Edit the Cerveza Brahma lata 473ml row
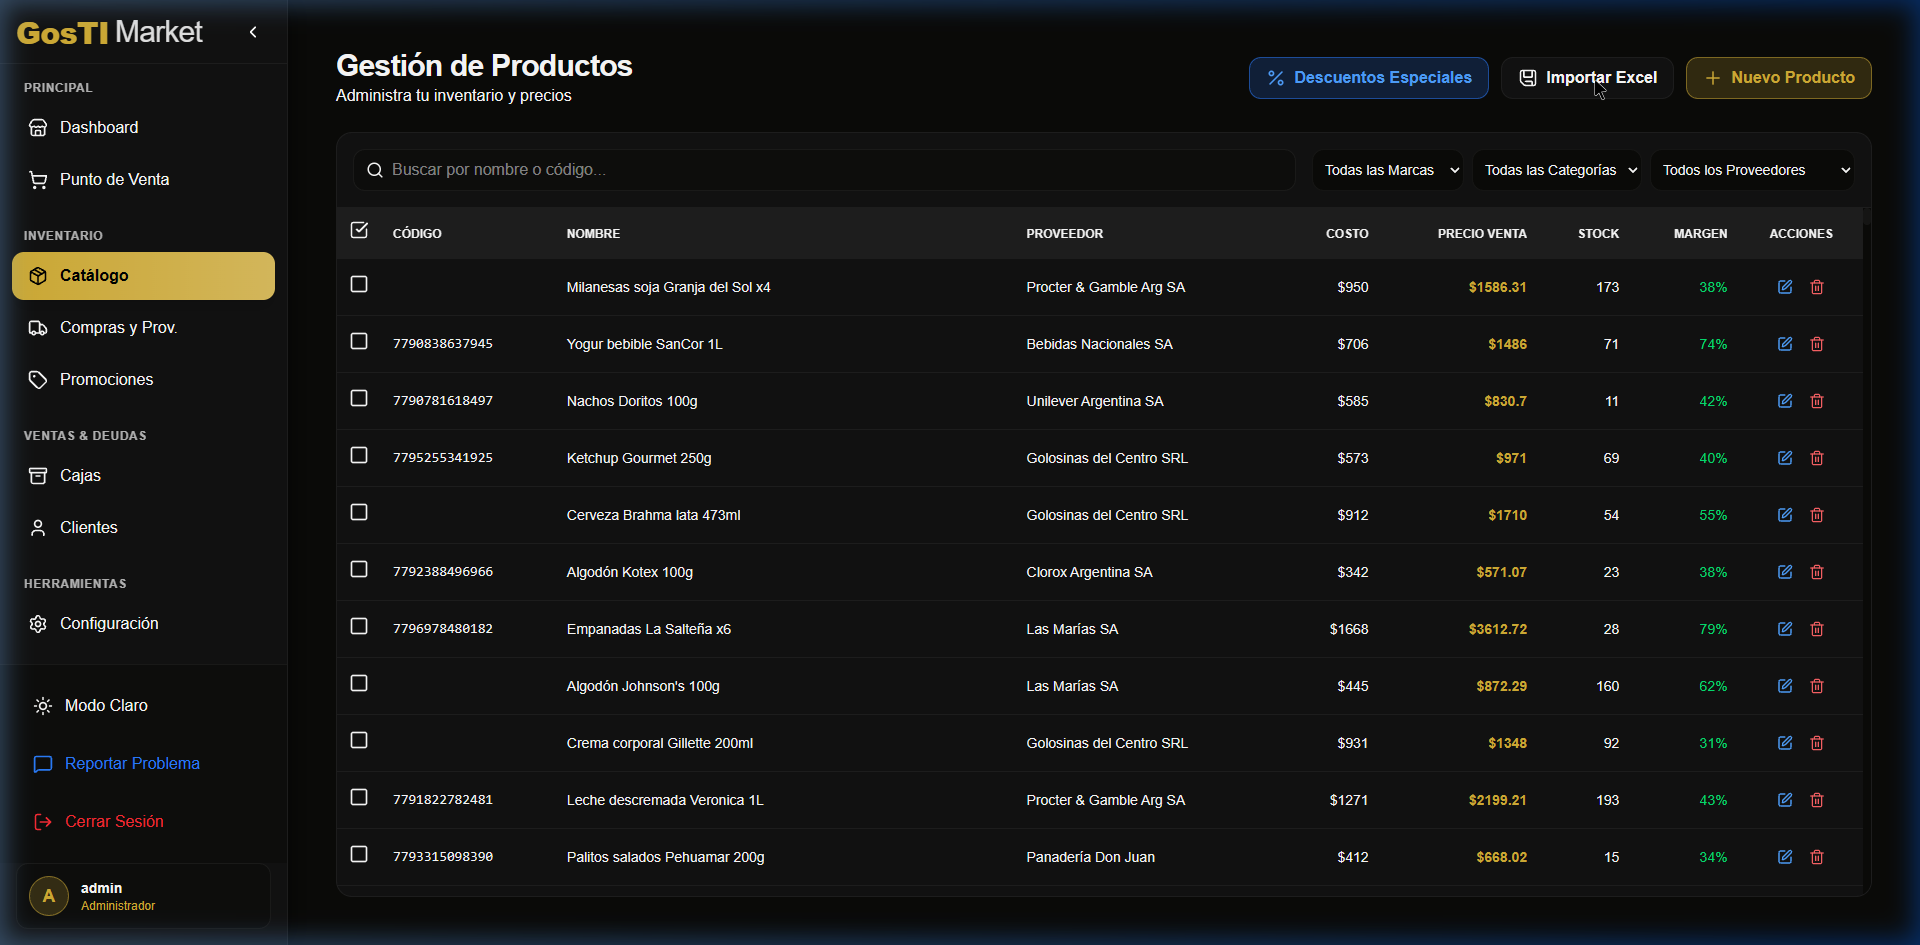The height and width of the screenshot is (945, 1920). click(x=1785, y=515)
